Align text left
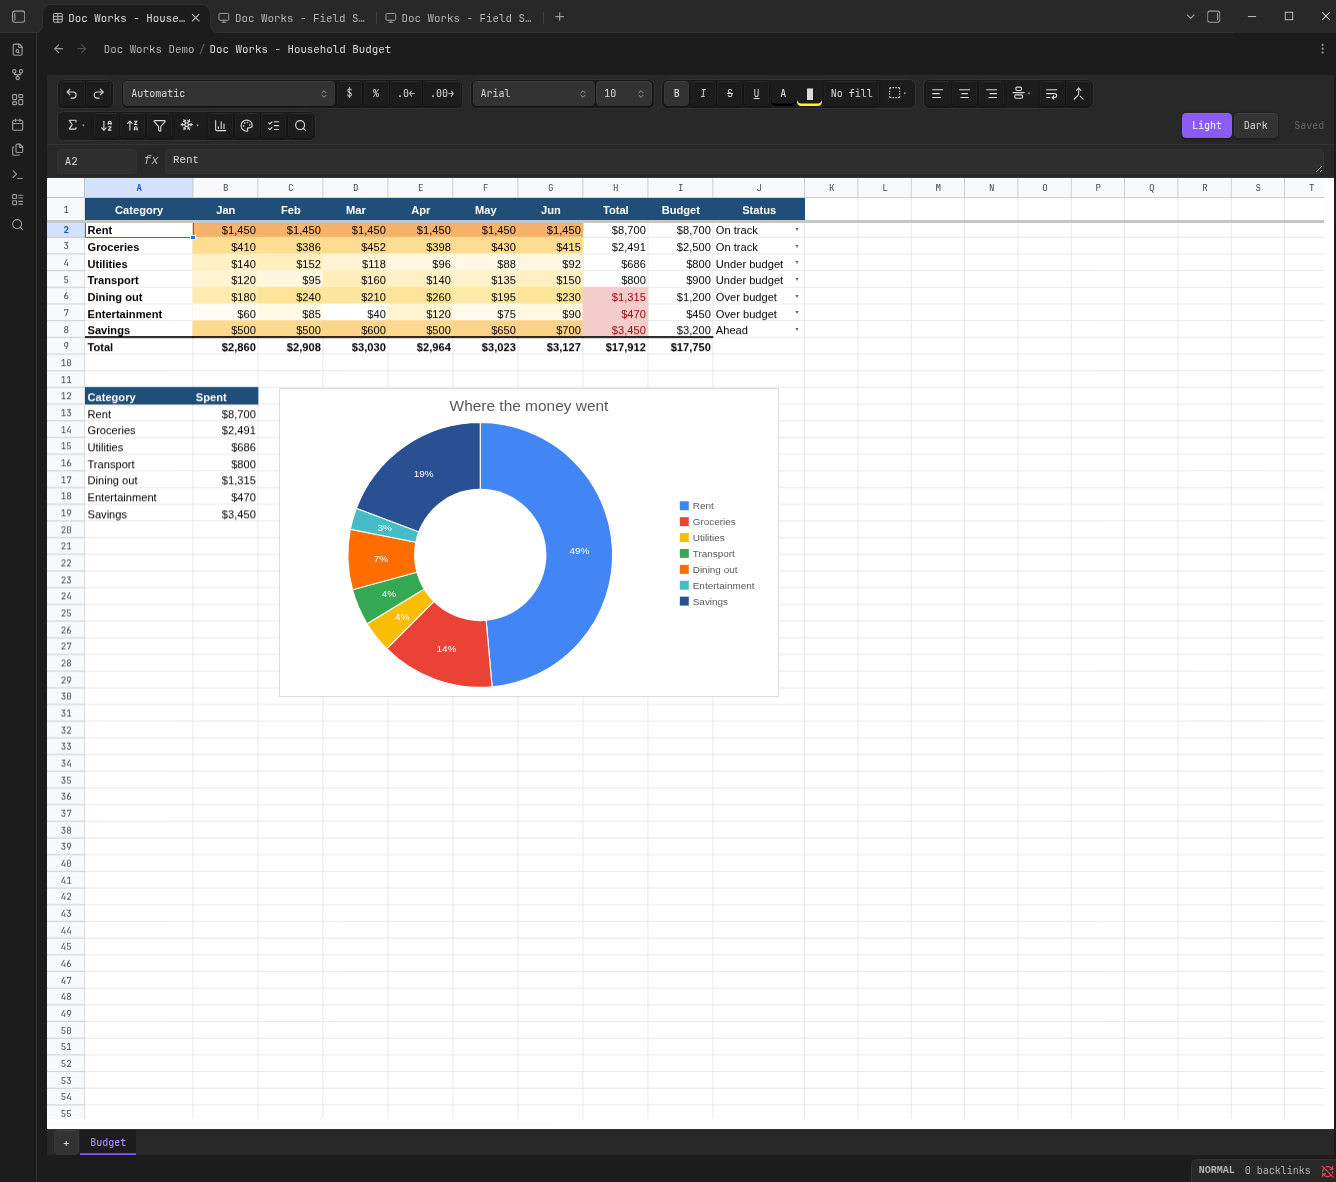Image resolution: width=1336 pixels, height=1182 pixels. point(938,94)
